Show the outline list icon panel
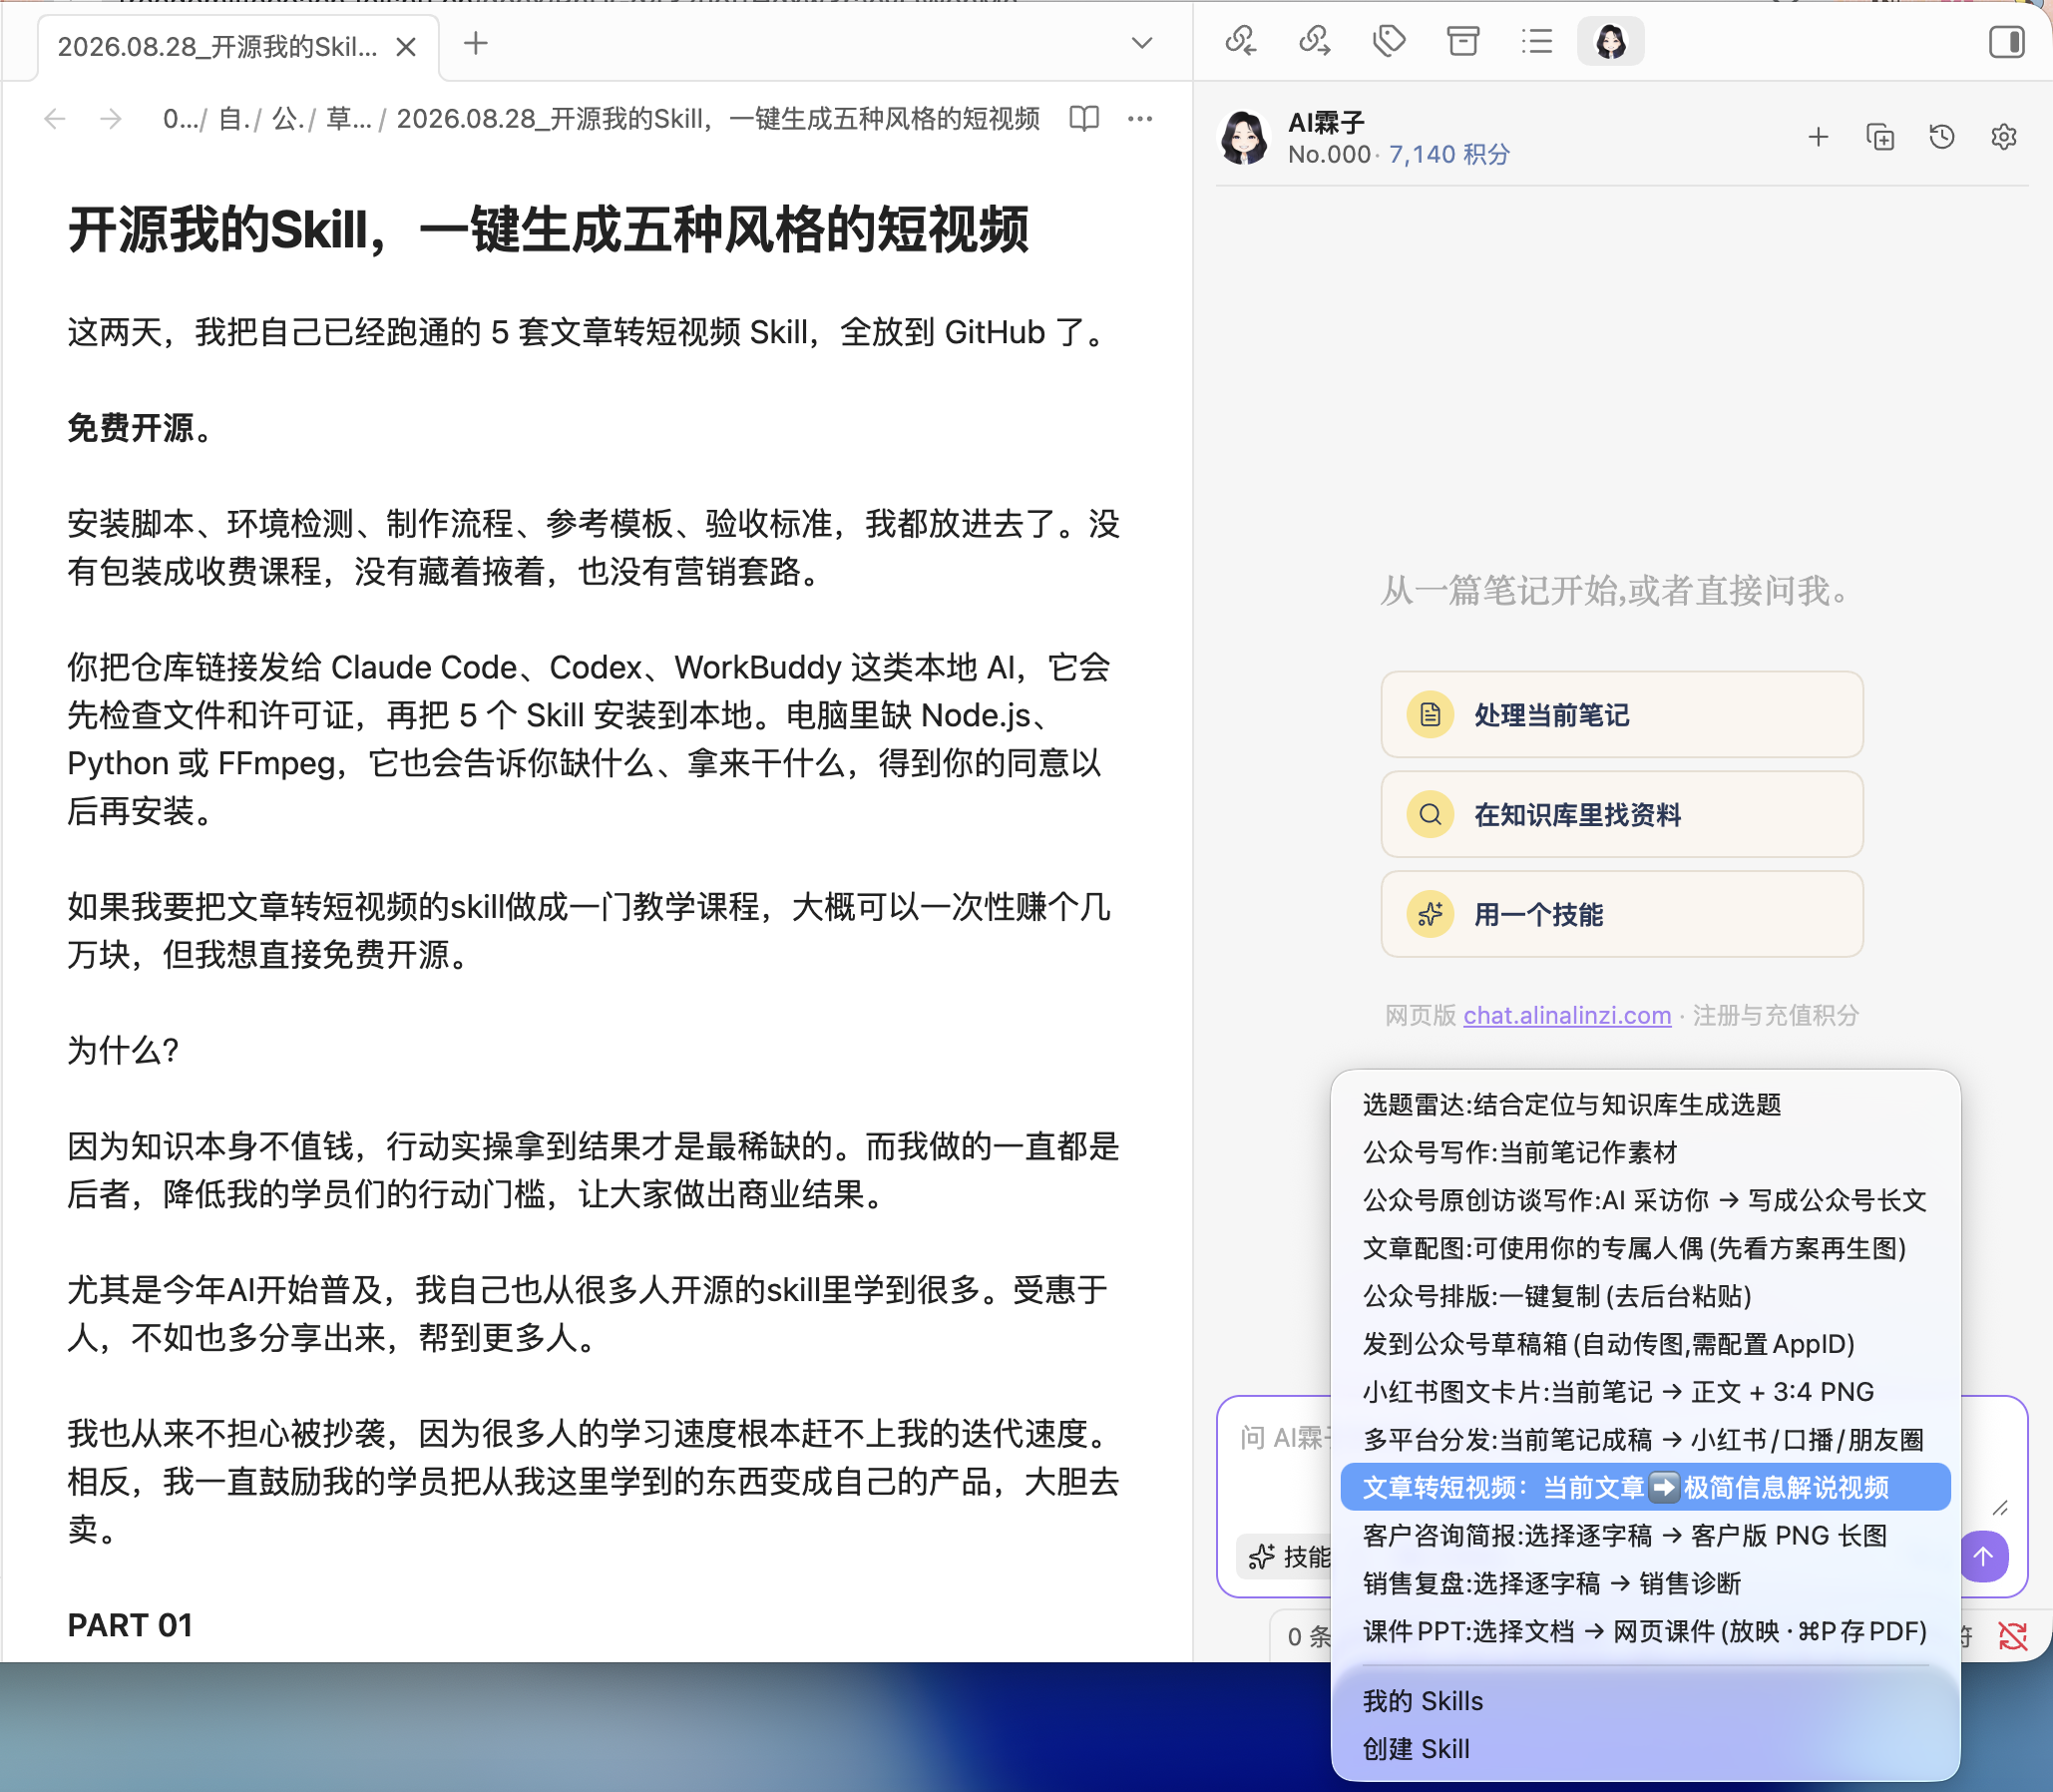Screen dimensions: 2053x1792 [x=1537, y=41]
